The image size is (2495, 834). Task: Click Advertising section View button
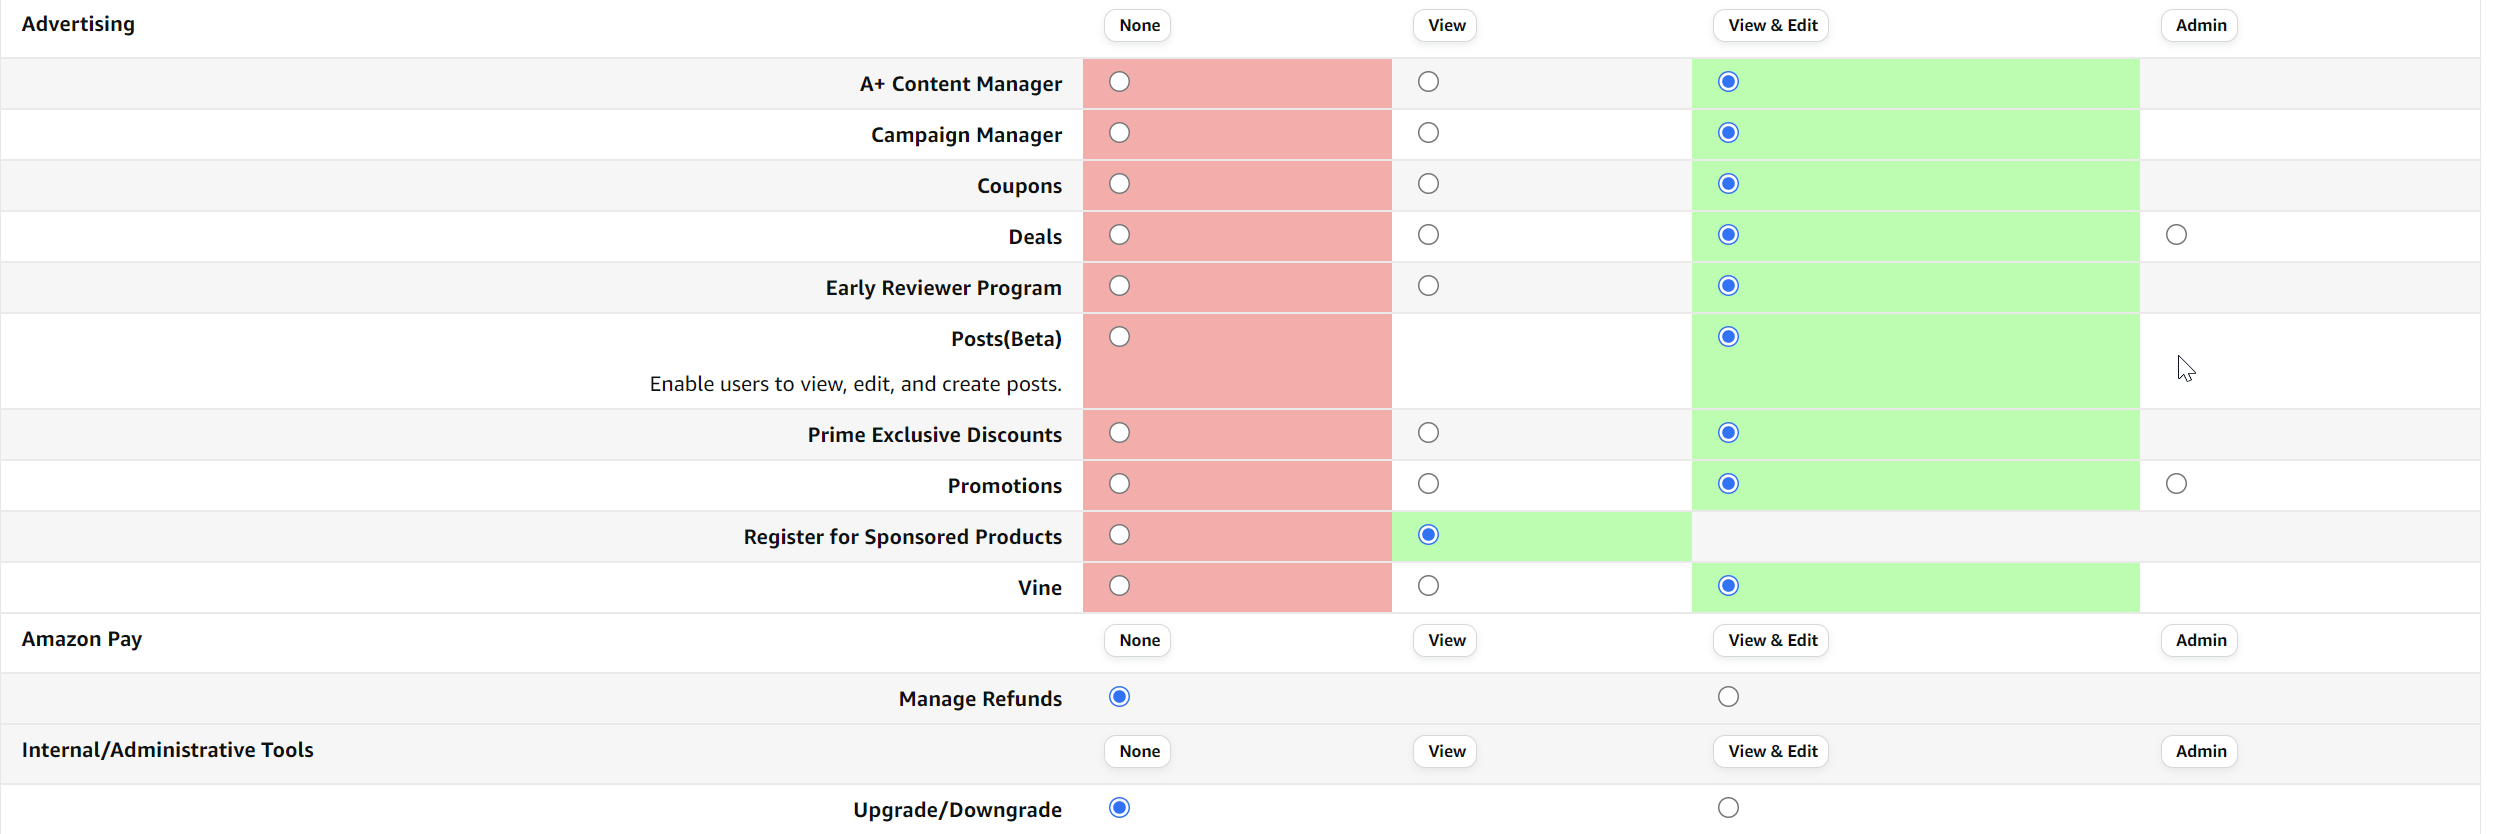click(x=1445, y=26)
